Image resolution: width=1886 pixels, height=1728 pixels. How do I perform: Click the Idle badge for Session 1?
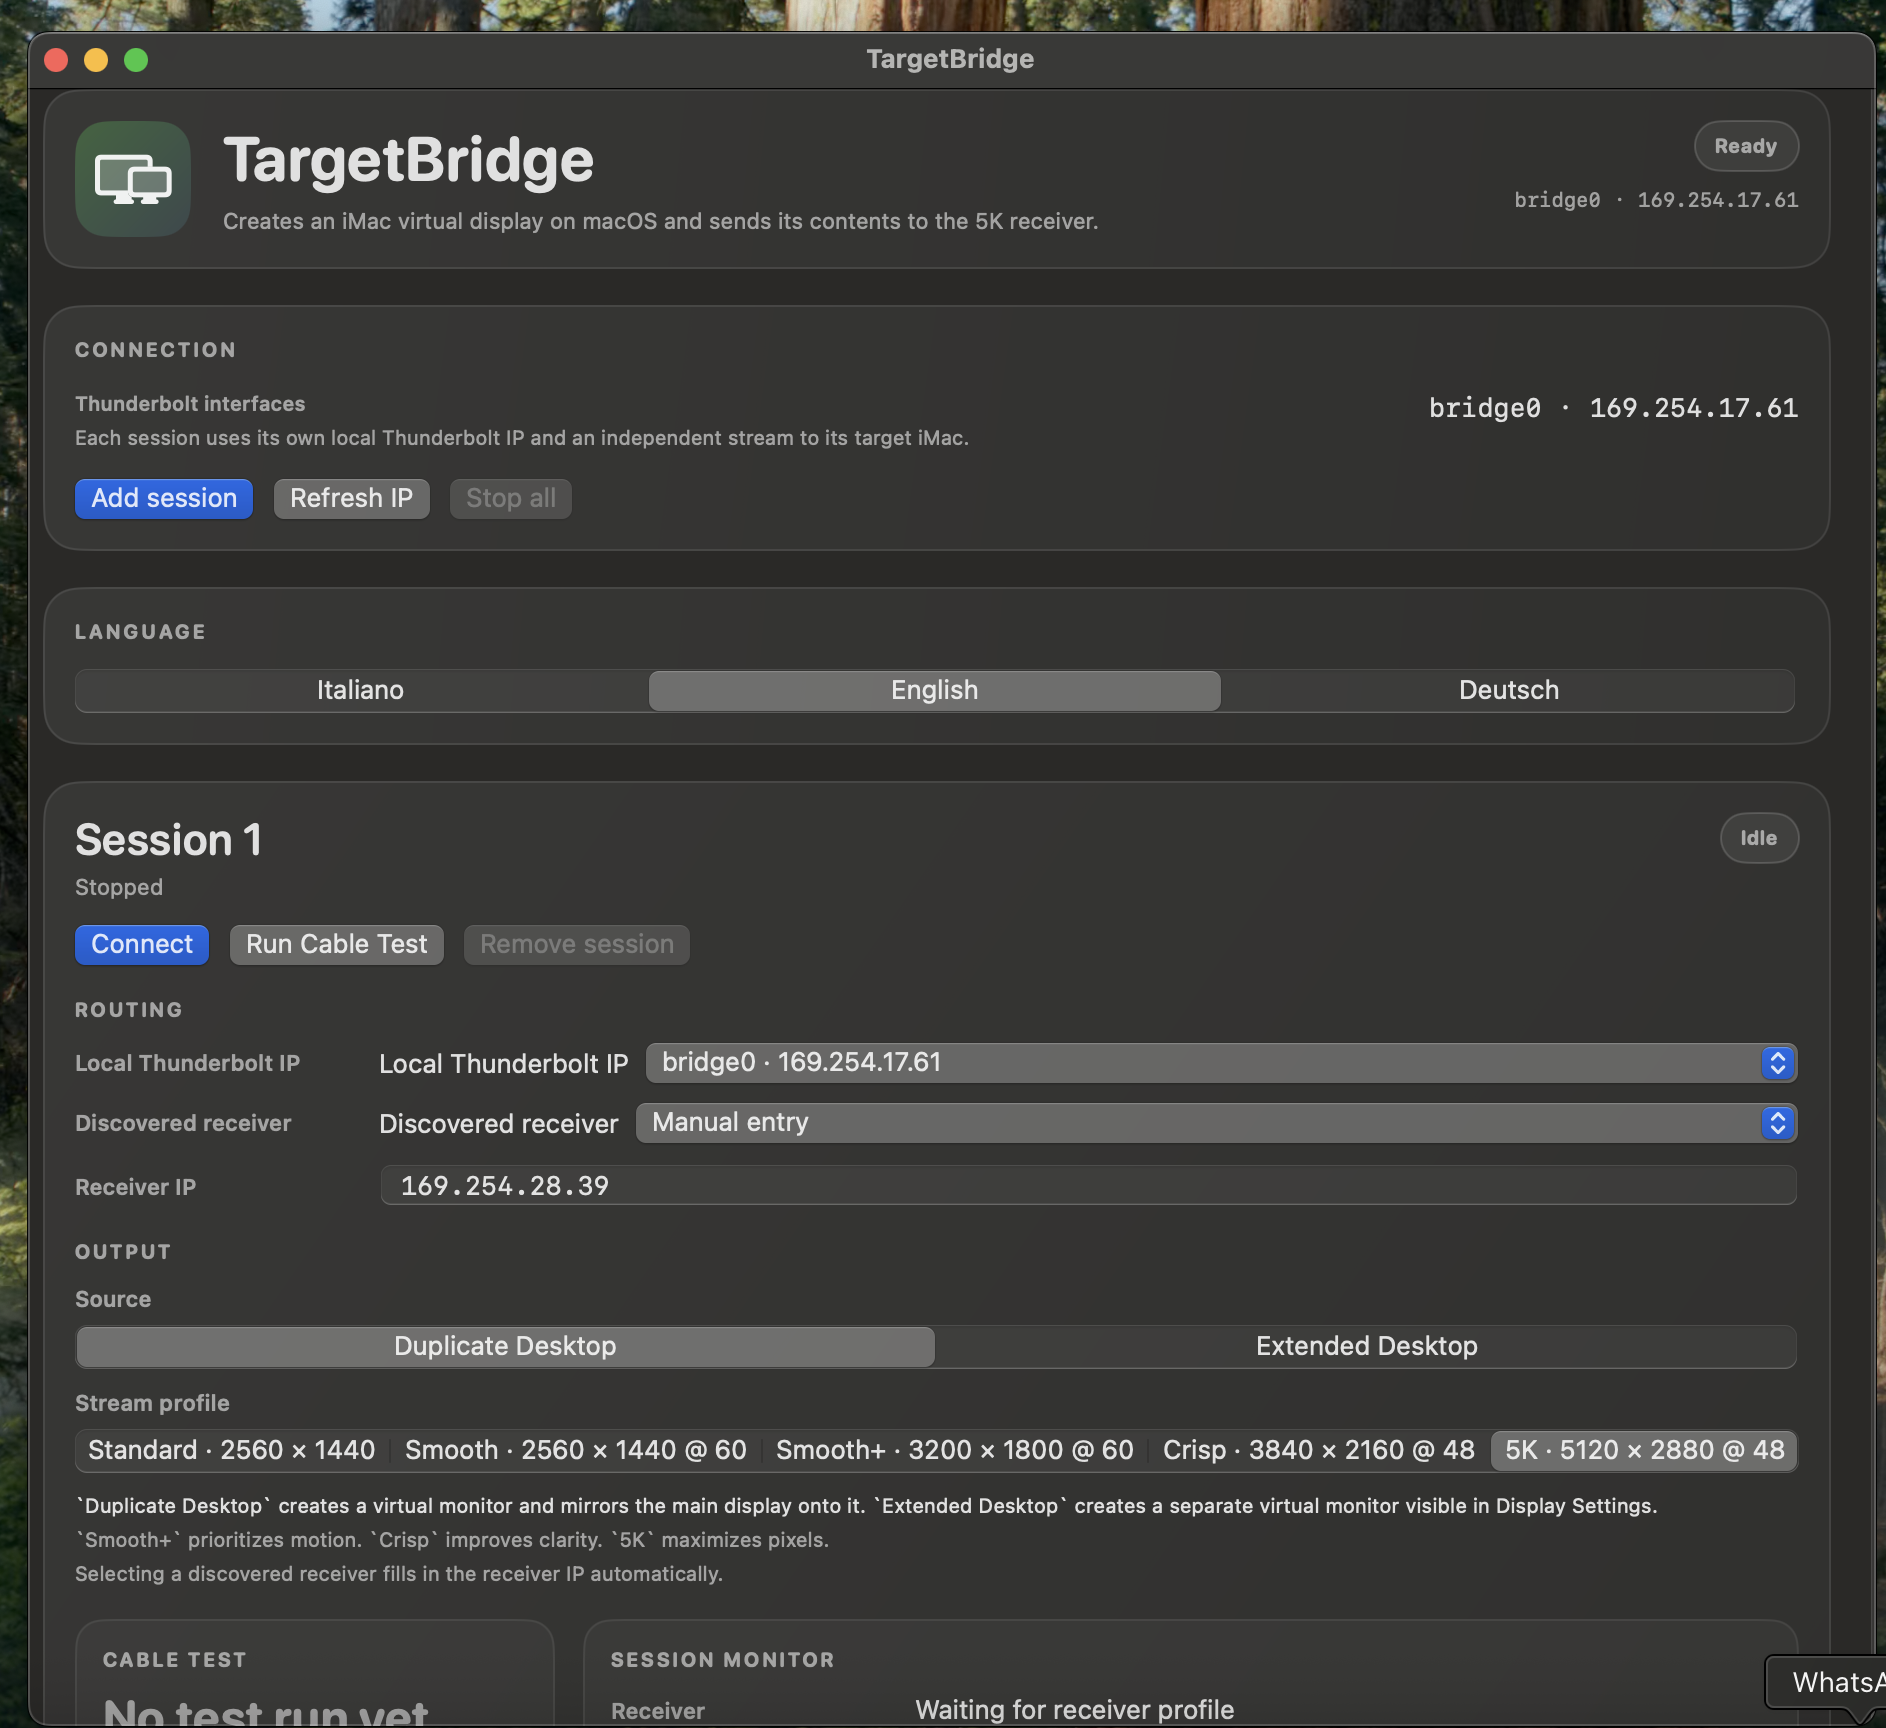(x=1759, y=838)
